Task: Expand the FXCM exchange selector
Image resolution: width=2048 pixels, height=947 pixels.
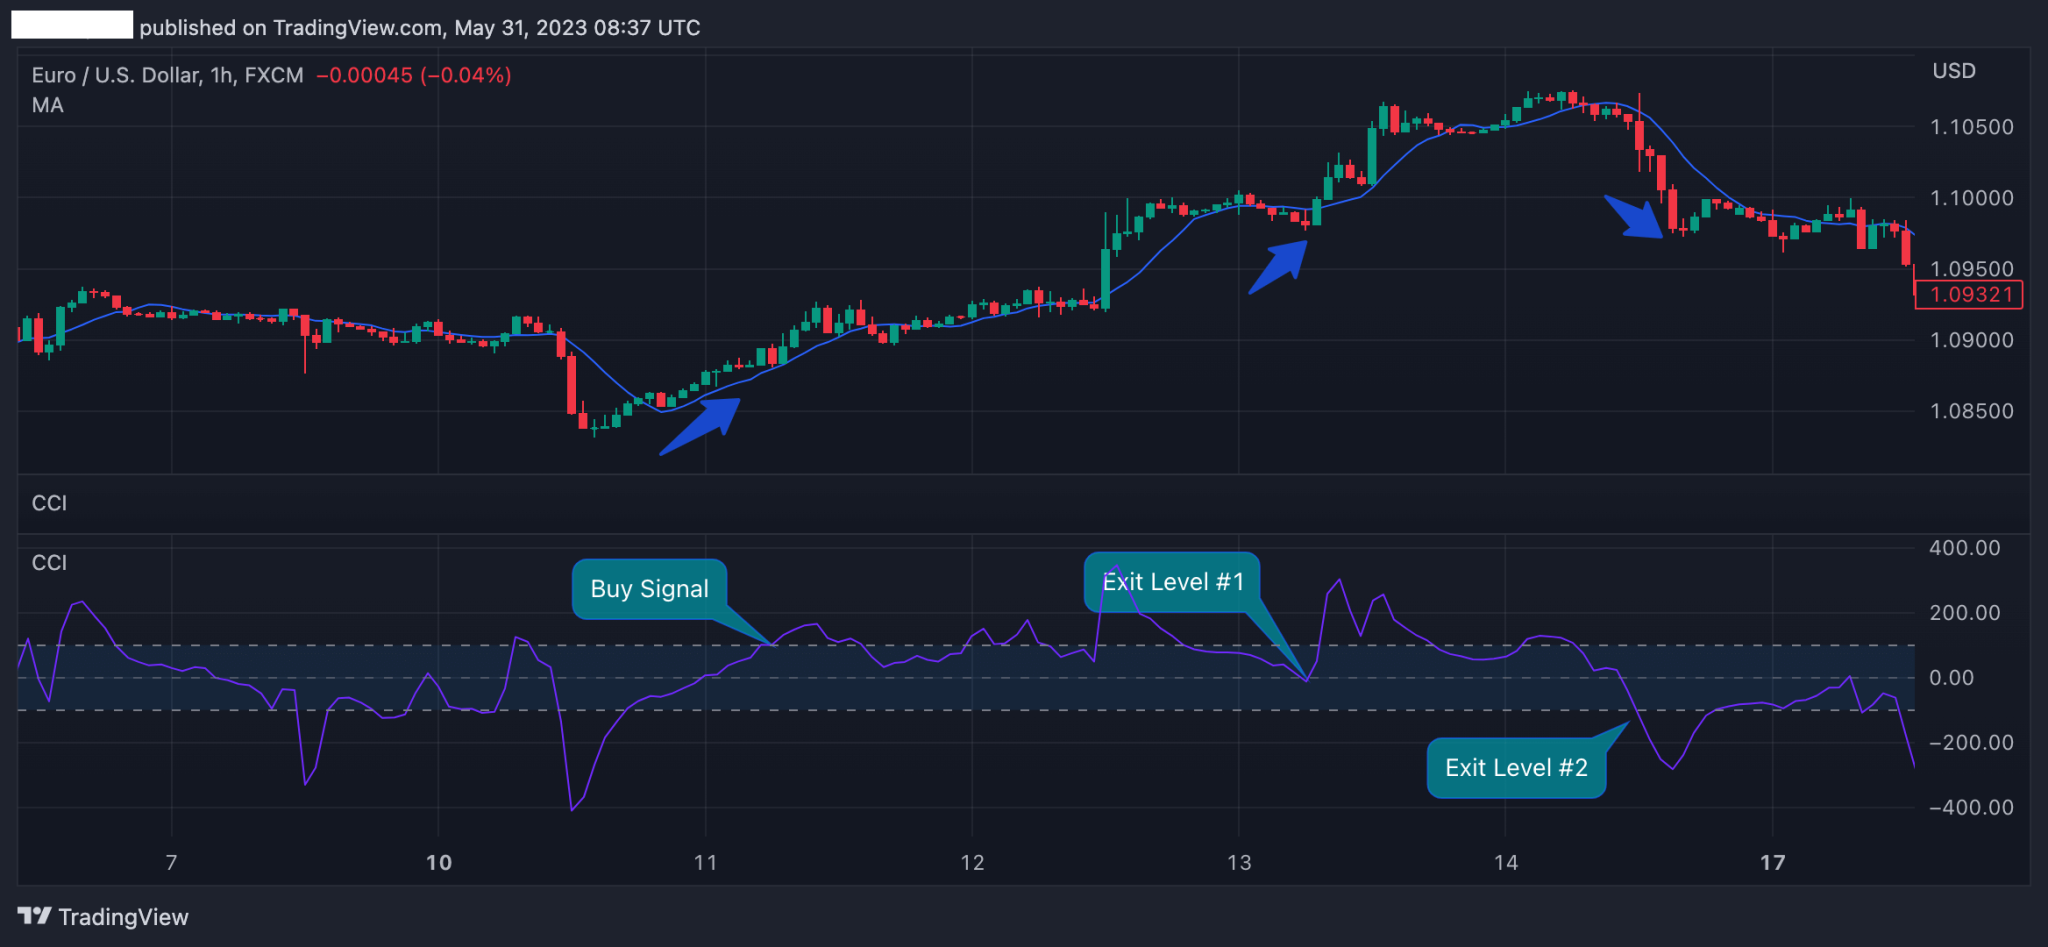Action: tap(272, 74)
